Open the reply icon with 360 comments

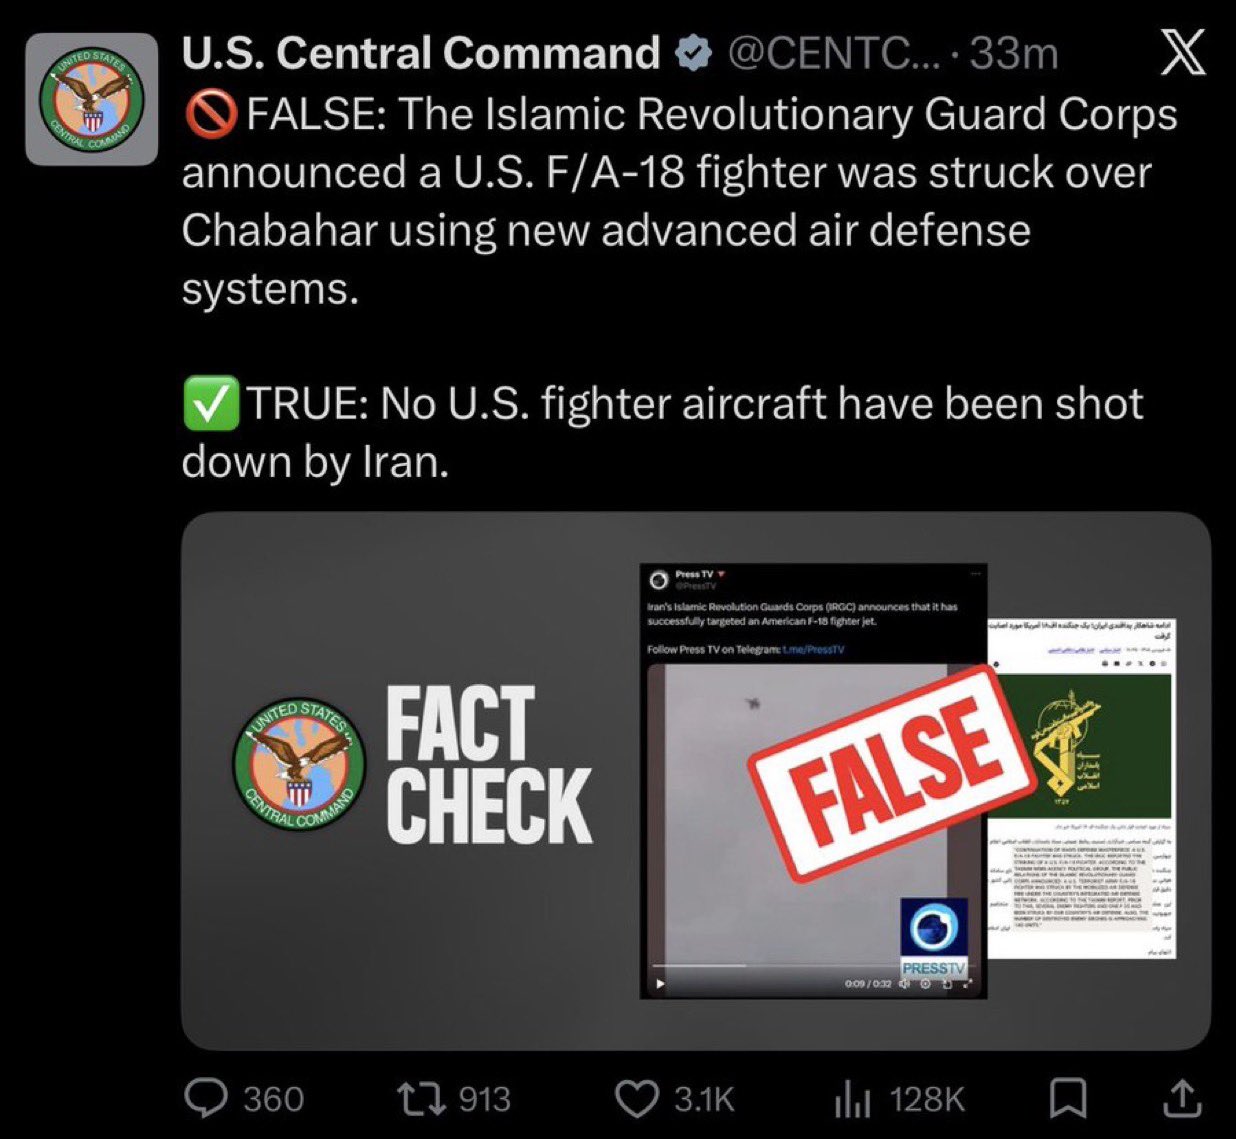click(x=207, y=1099)
